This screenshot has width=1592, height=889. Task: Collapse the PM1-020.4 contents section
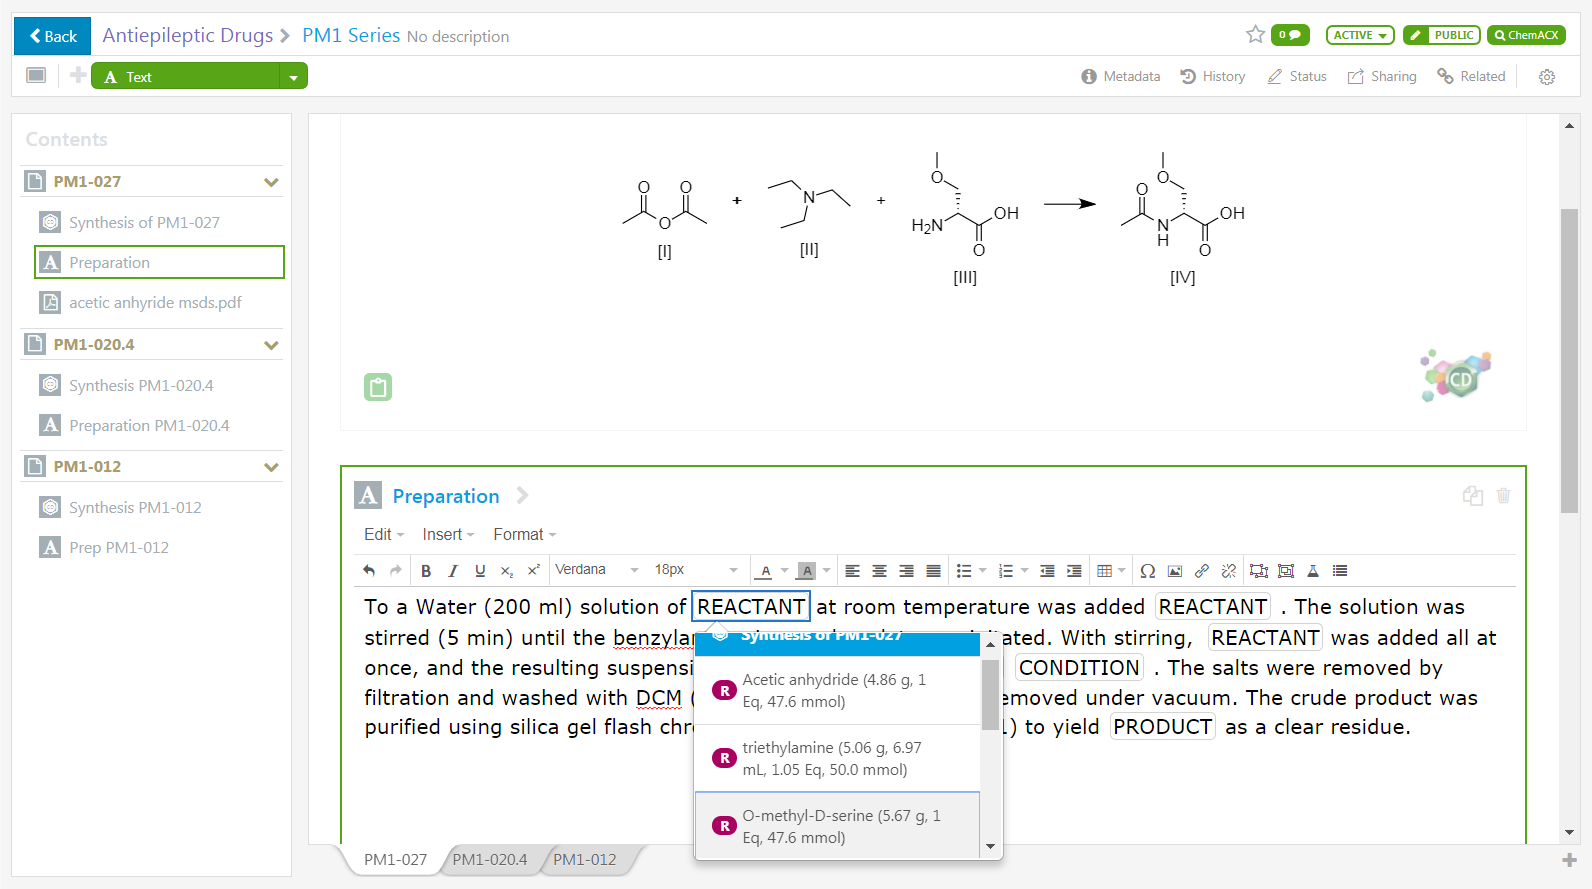point(271,345)
